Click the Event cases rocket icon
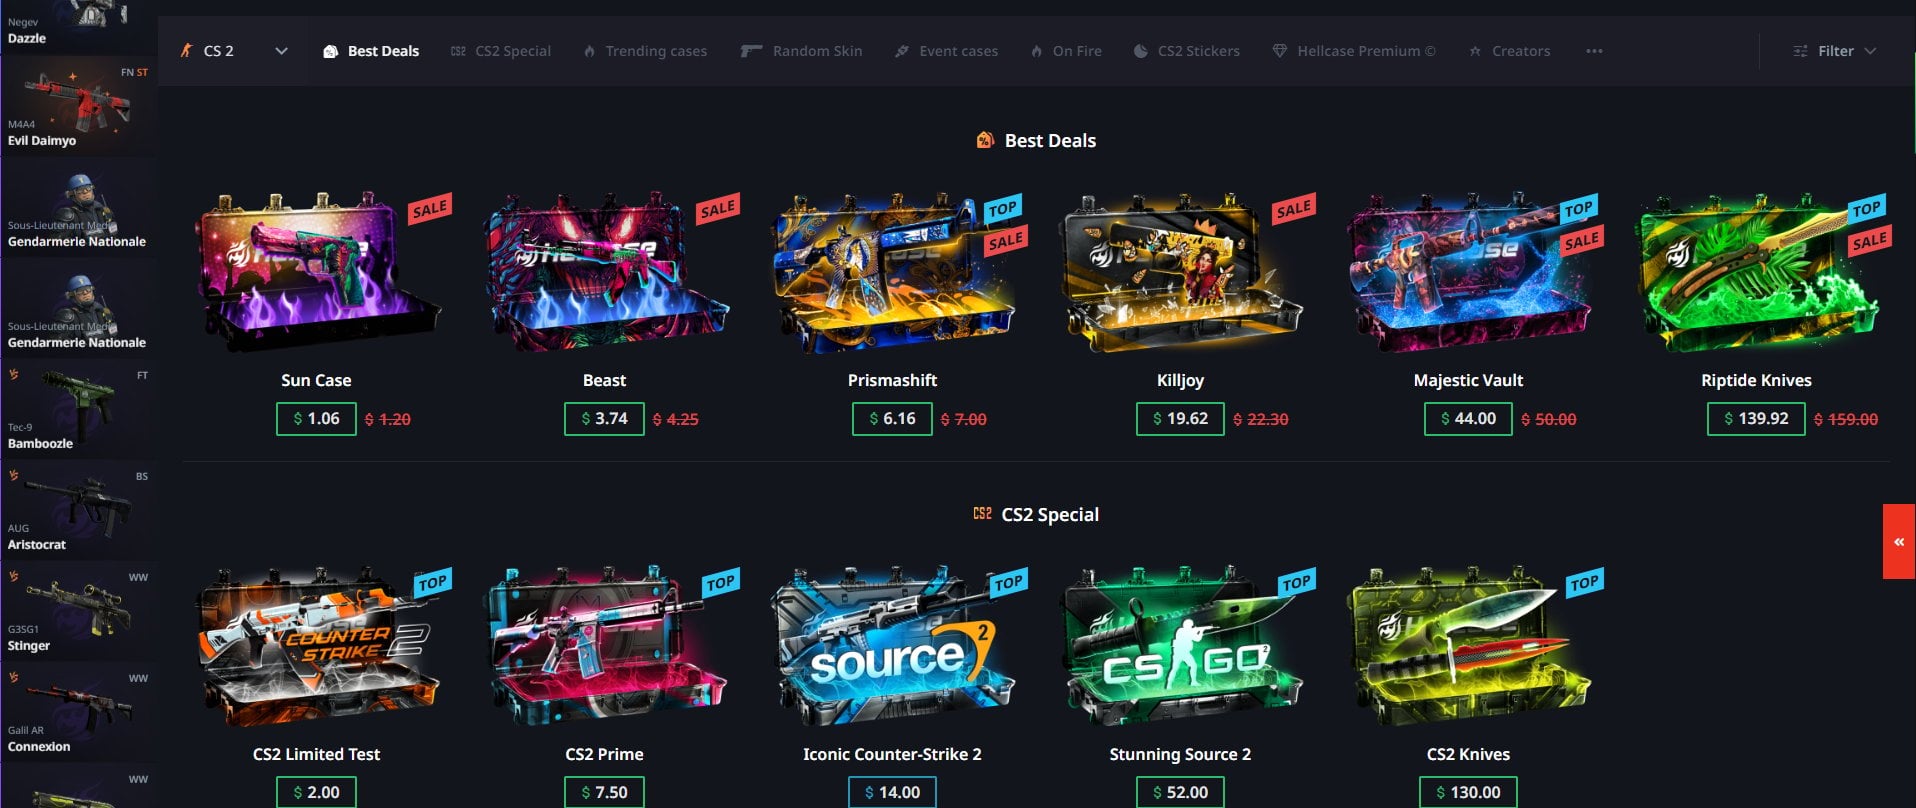Screen dimensions: 1916x808 [x=902, y=51]
